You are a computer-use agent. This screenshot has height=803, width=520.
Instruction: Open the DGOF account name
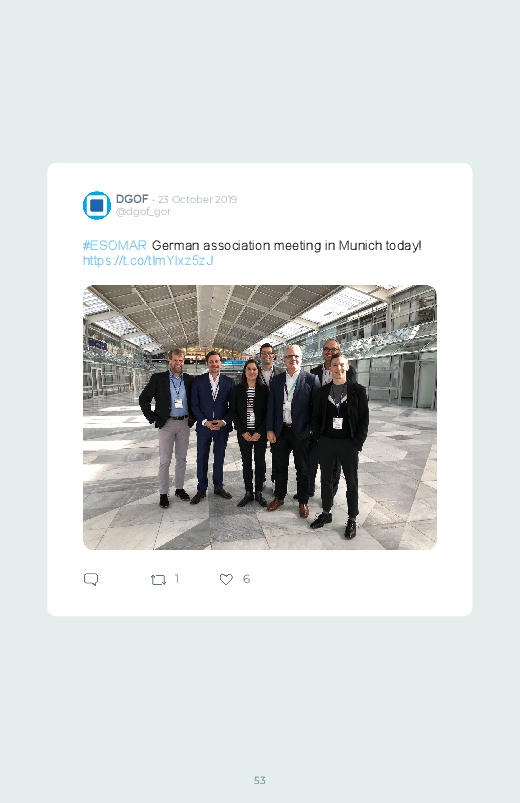(x=132, y=199)
